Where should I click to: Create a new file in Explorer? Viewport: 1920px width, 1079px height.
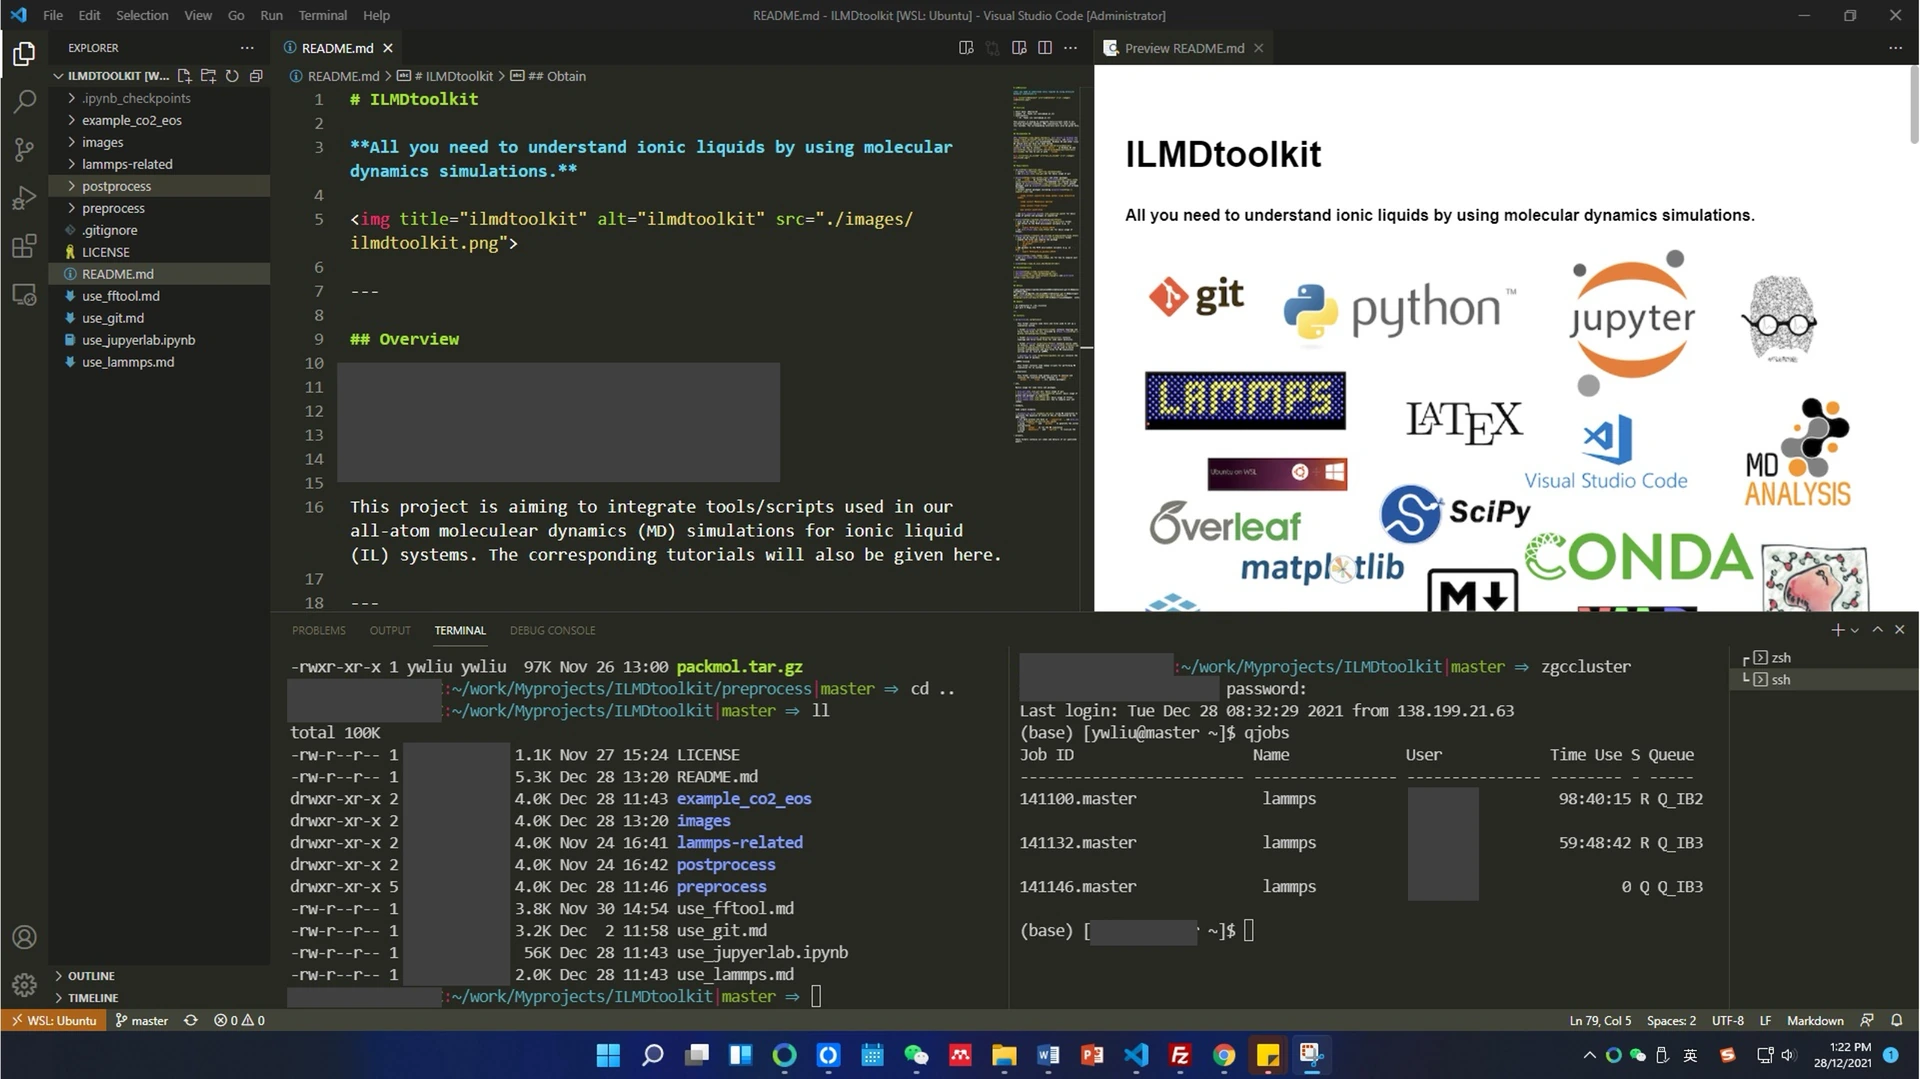[184, 76]
